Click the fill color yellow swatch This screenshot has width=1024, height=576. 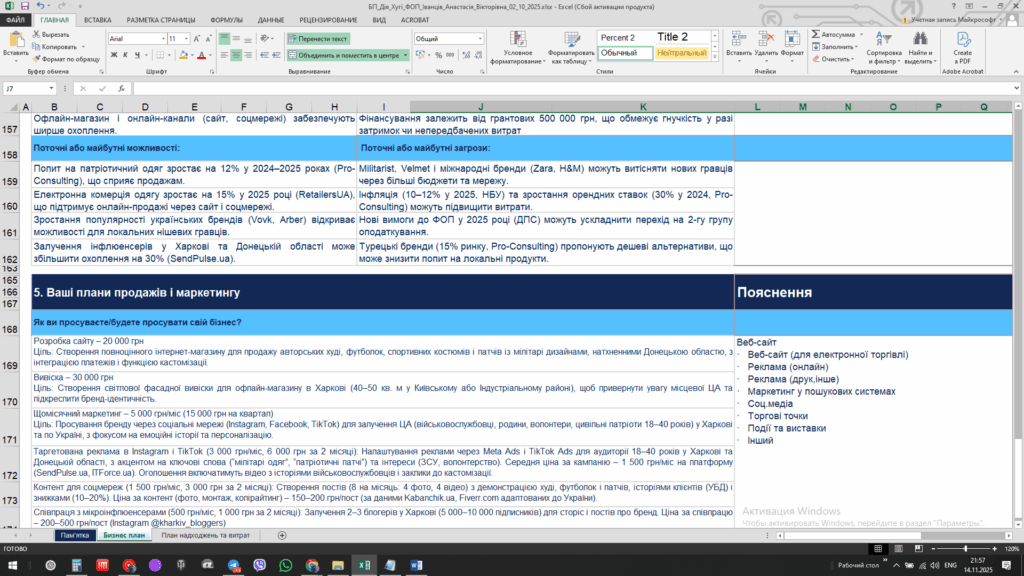(183, 55)
